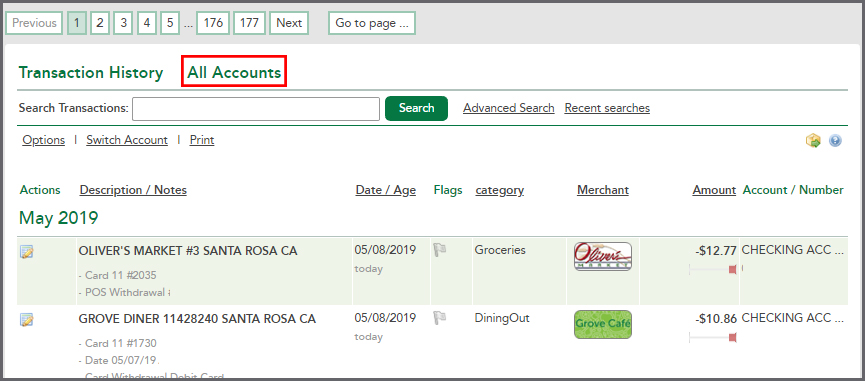This screenshot has height=381, width=865.
Task: Flag the Oliver's Market transaction
Action: click(x=440, y=250)
